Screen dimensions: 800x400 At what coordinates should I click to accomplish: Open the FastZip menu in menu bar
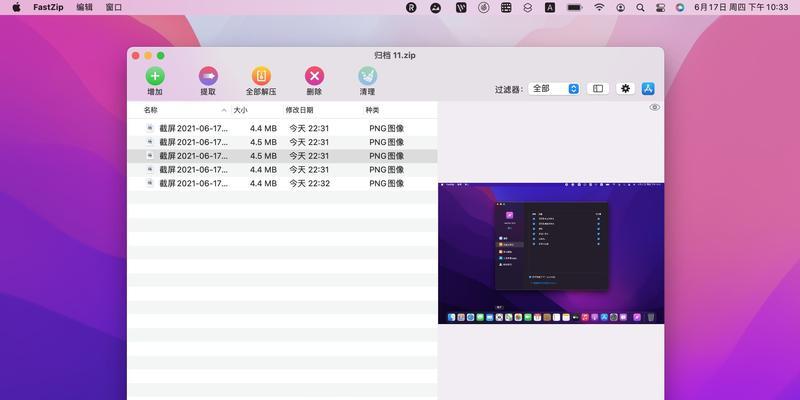(x=48, y=8)
